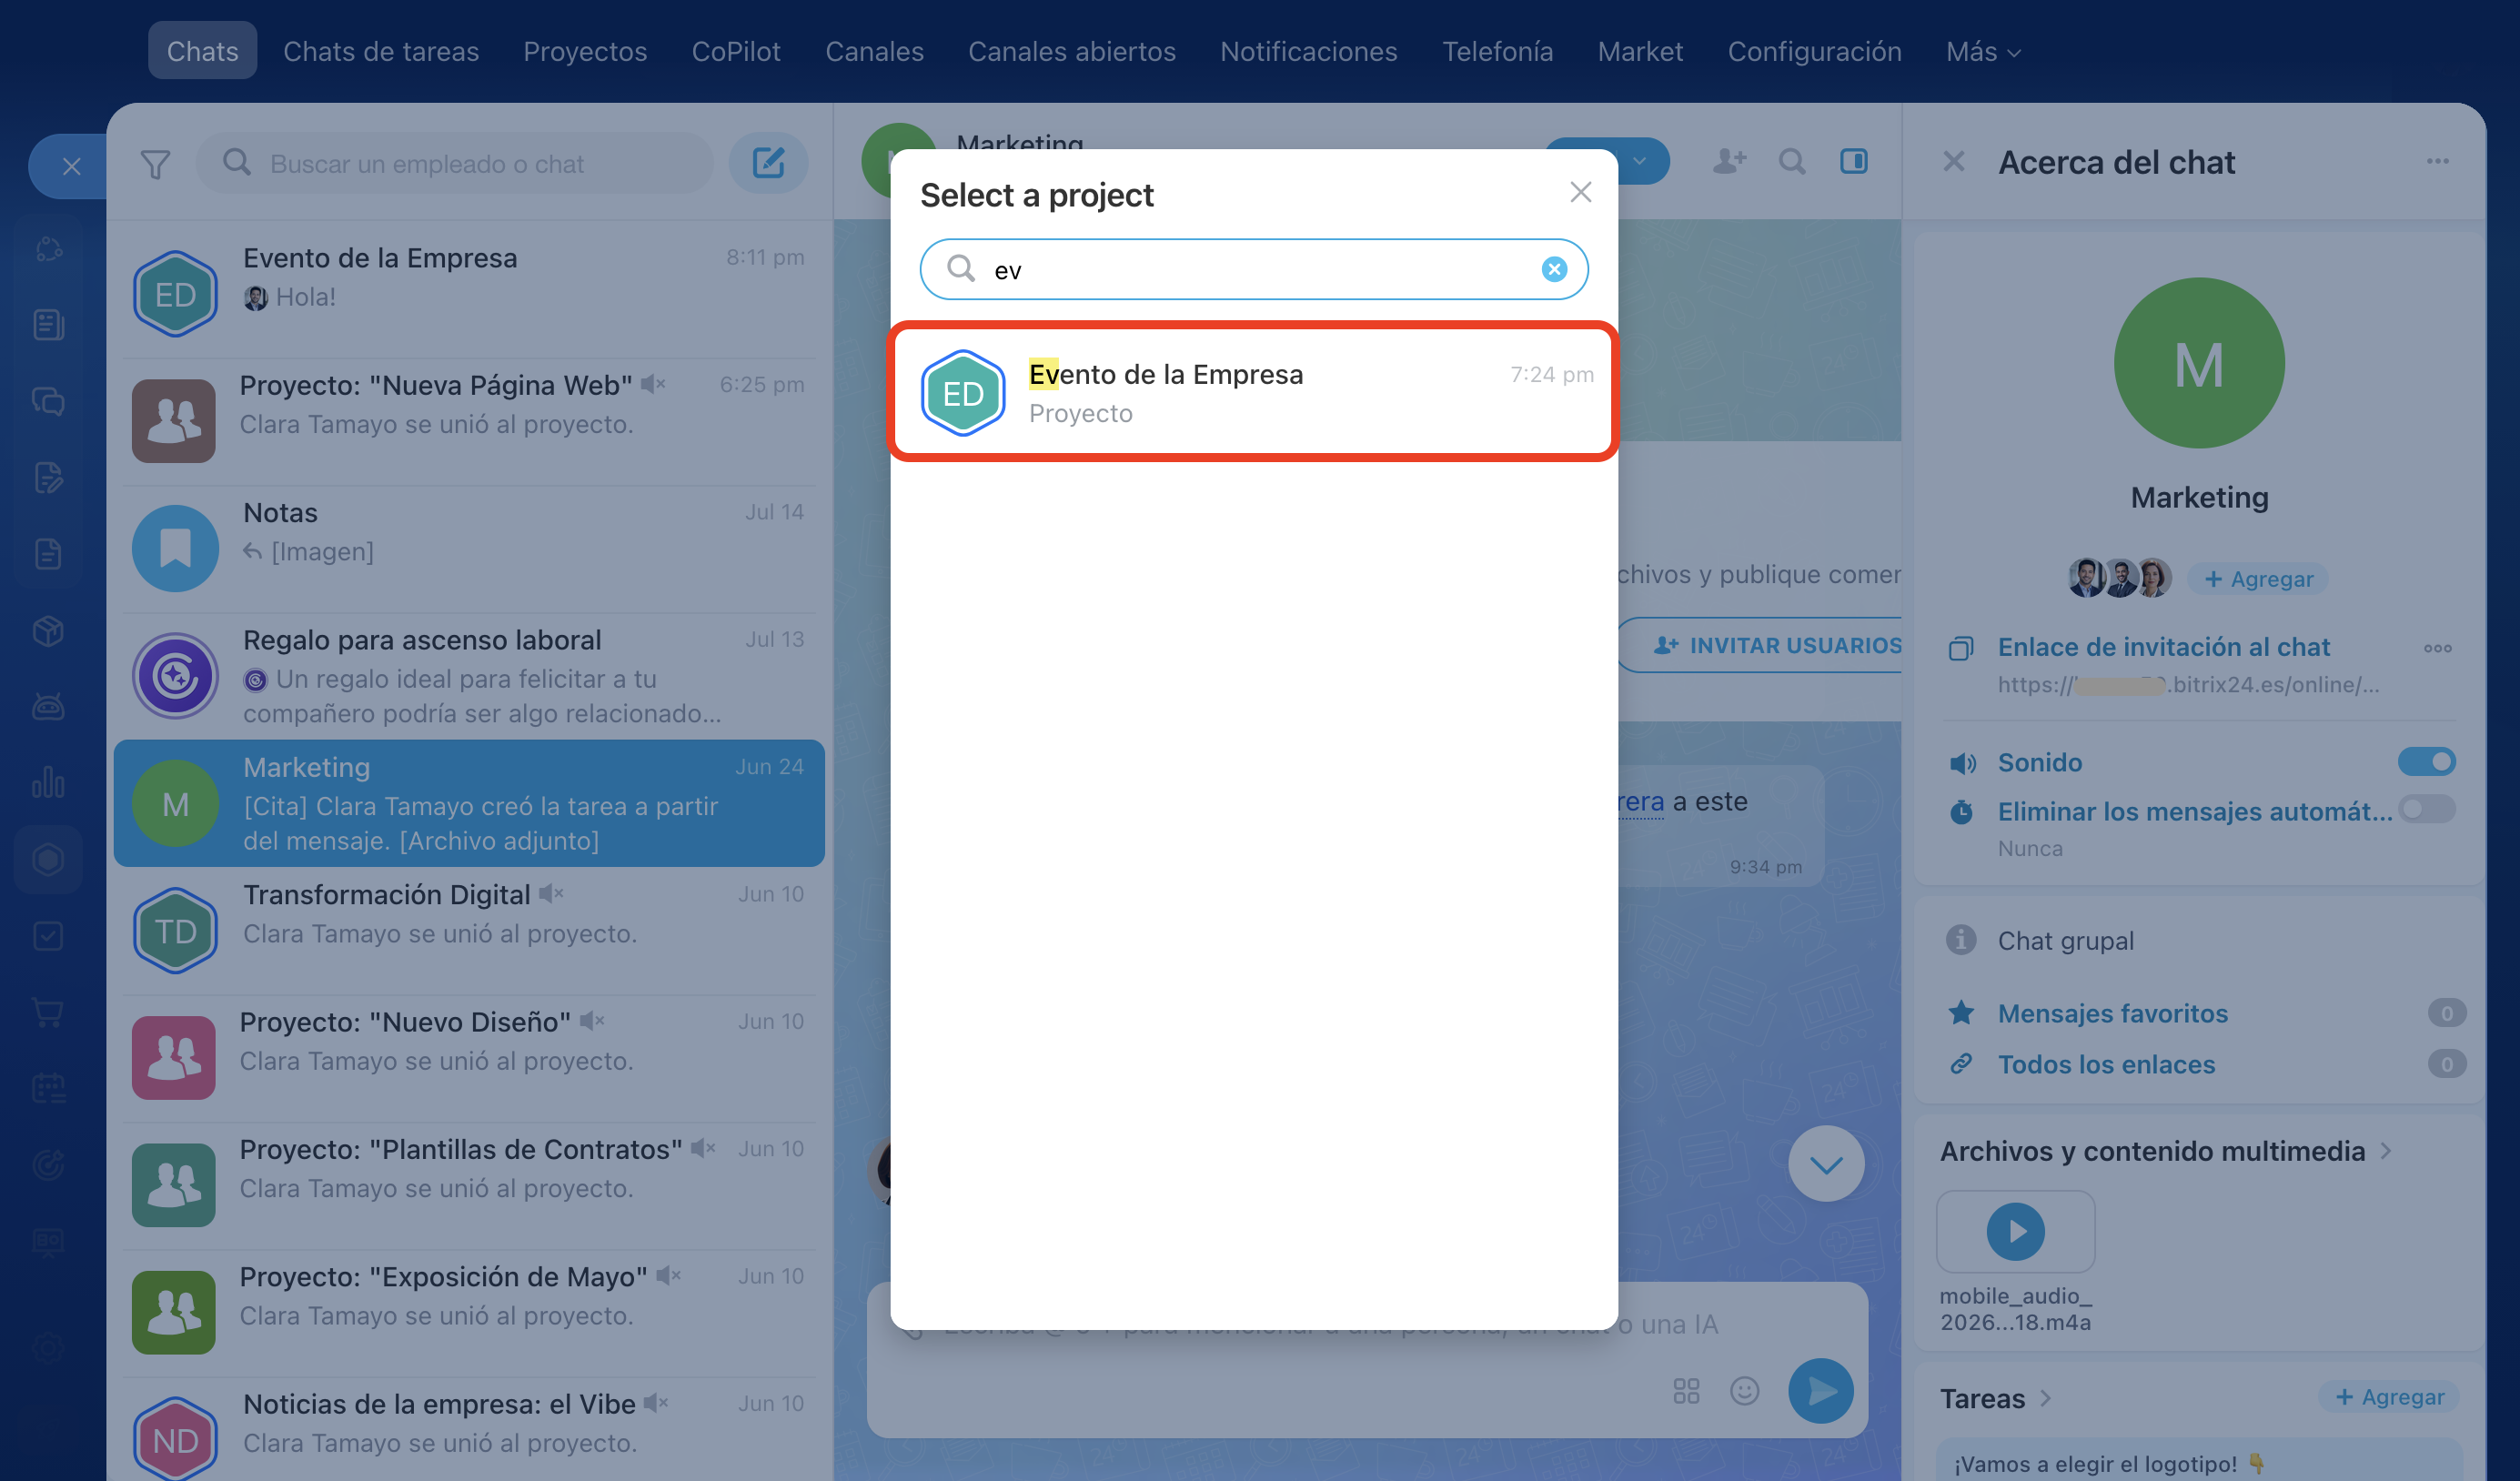Open the blue dropdown button in chat header
This screenshot has width=2520, height=1481.
click(1639, 161)
